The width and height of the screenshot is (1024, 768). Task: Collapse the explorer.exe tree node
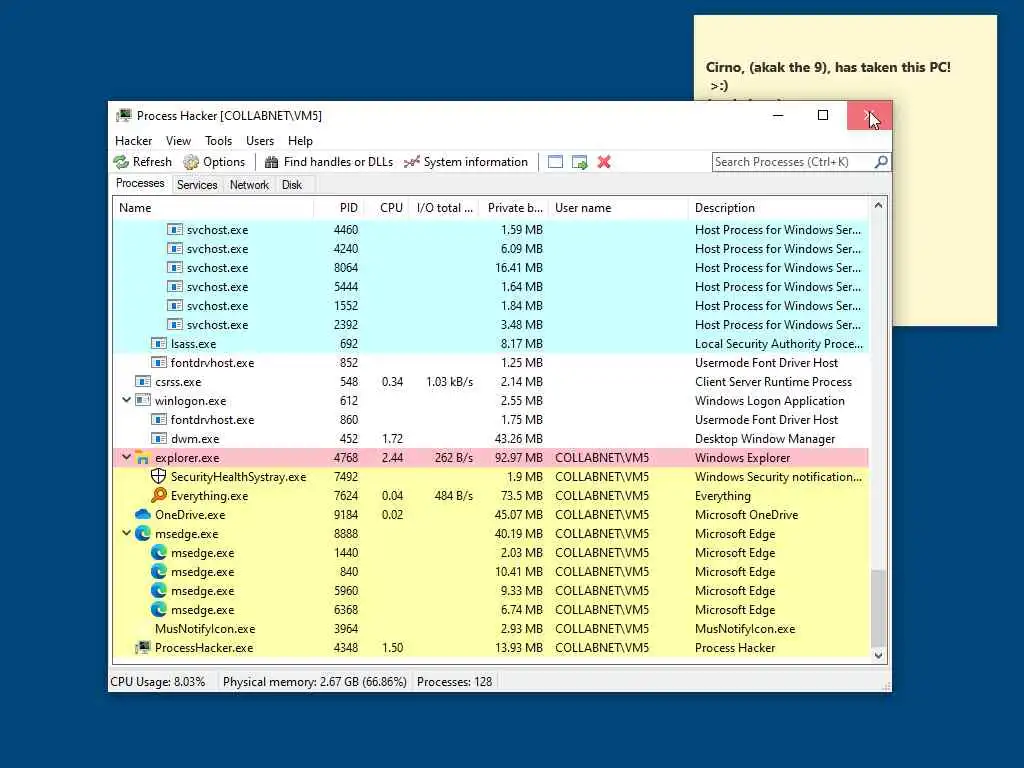coord(127,458)
